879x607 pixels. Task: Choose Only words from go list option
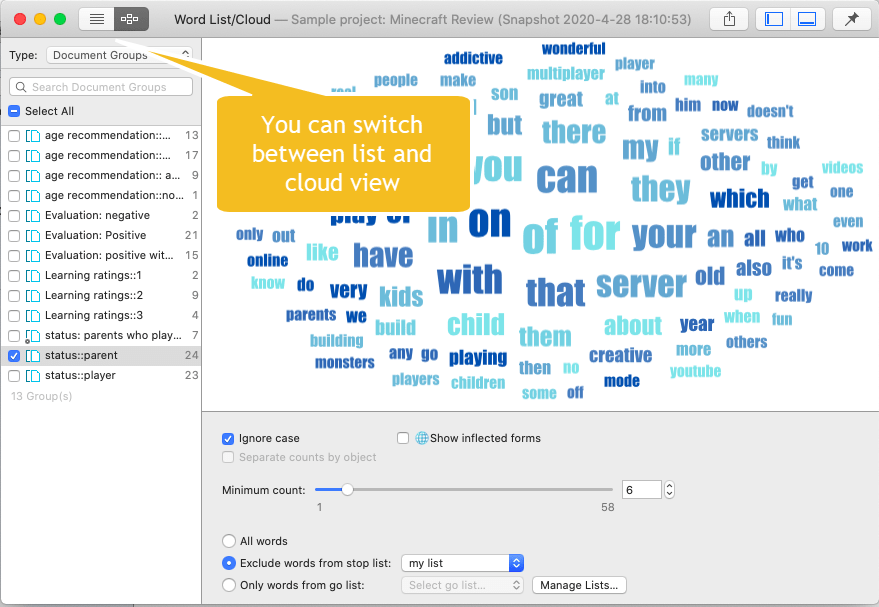click(229, 585)
